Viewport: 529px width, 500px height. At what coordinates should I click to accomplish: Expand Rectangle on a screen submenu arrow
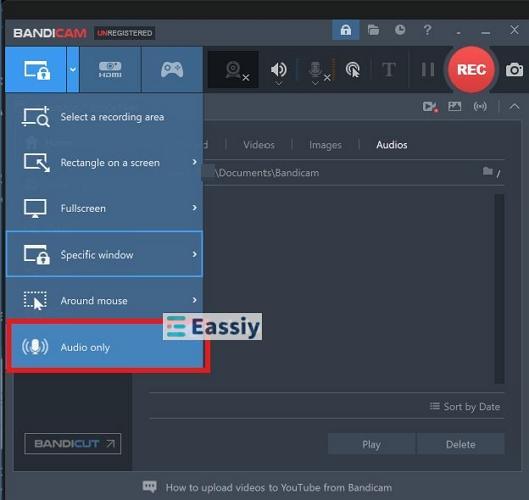click(x=195, y=162)
